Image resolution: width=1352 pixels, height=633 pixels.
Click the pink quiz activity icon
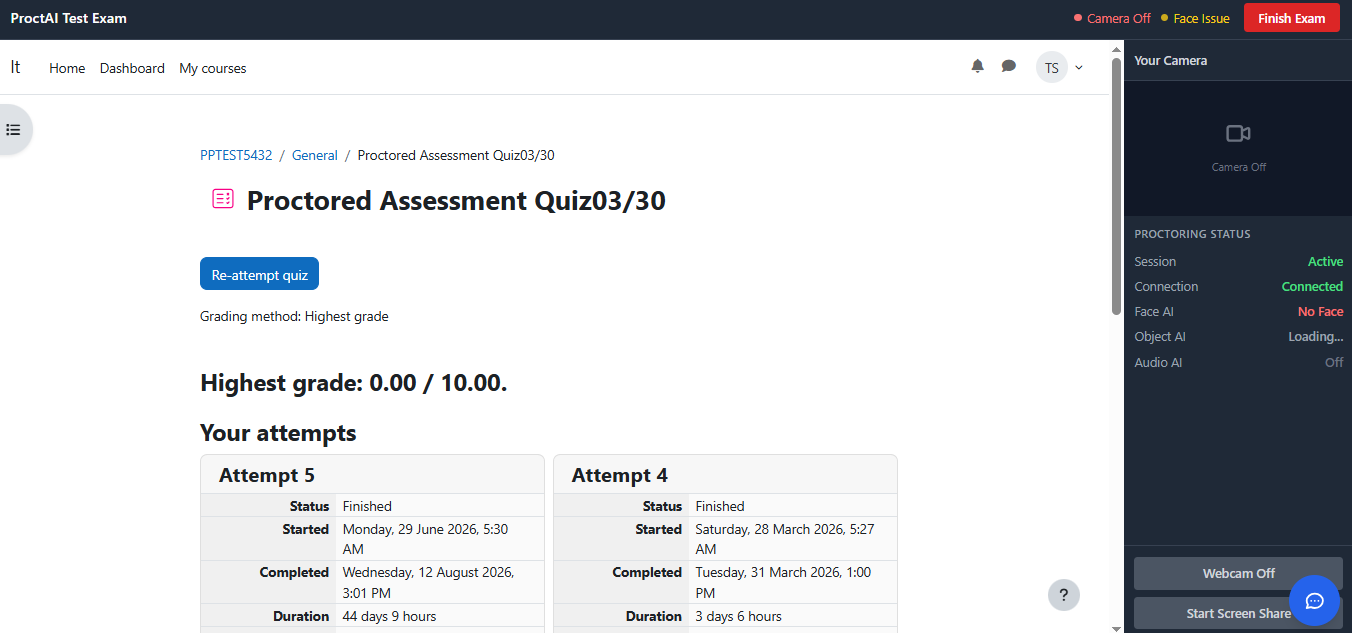223,199
